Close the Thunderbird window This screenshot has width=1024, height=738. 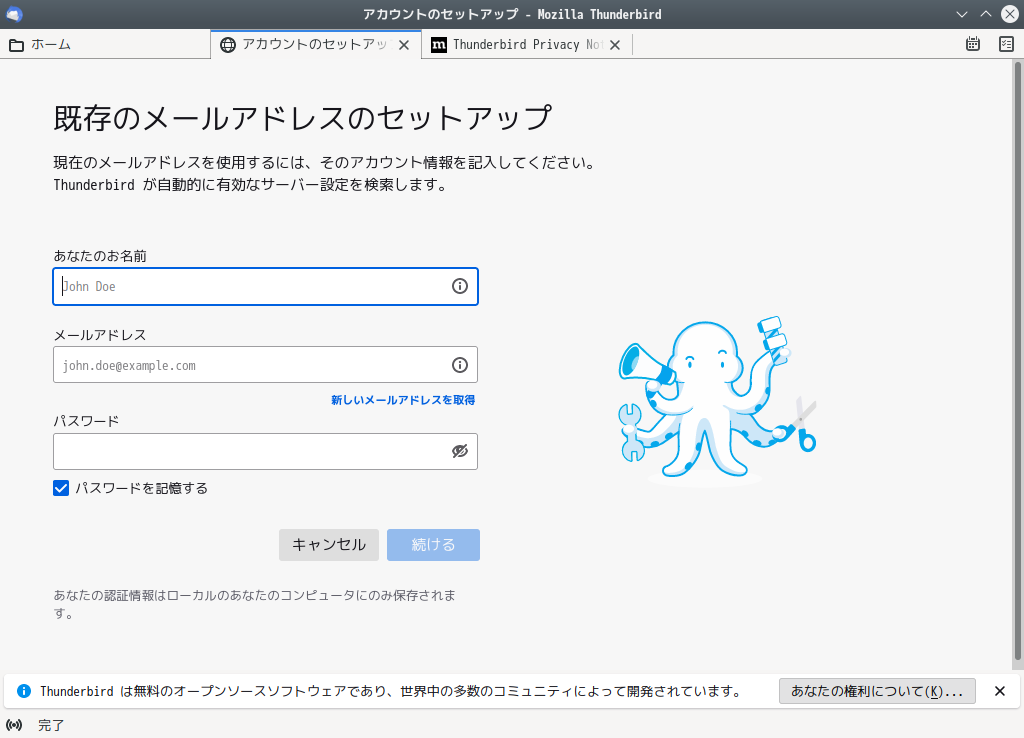pos(1010,14)
